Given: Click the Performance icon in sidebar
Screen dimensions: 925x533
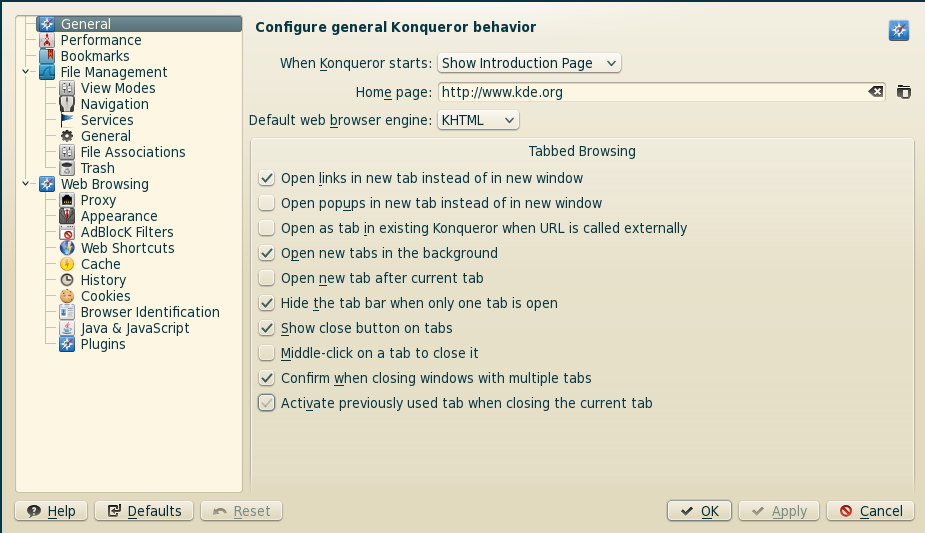Looking at the screenshot, I should [x=47, y=40].
